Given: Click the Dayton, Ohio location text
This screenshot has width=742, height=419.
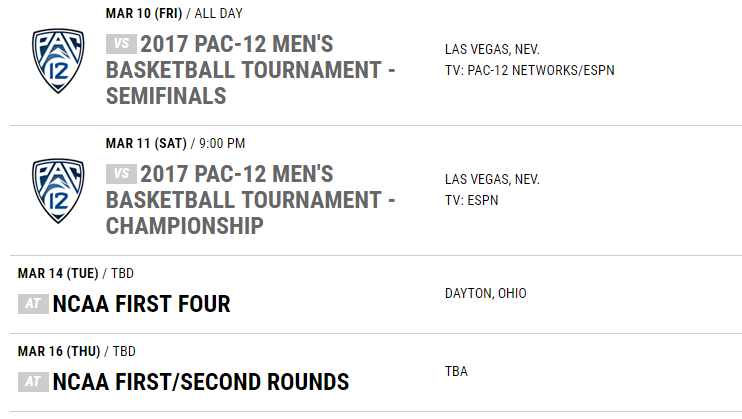Looking at the screenshot, I should (486, 294).
